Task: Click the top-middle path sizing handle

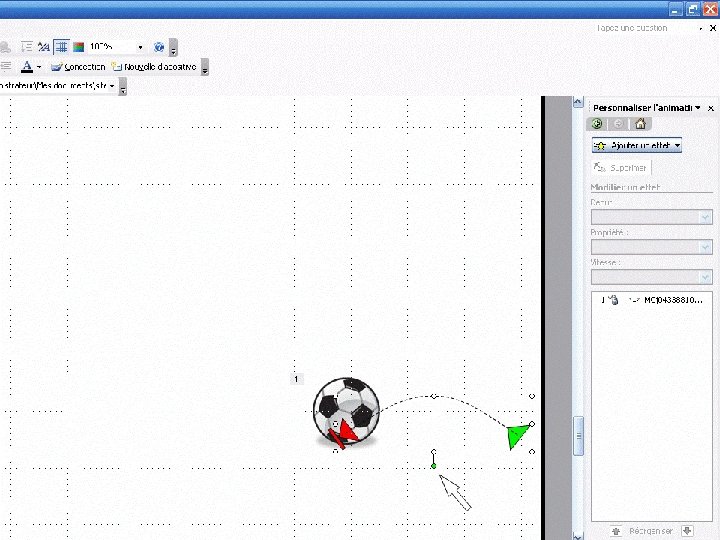Action: pos(433,396)
